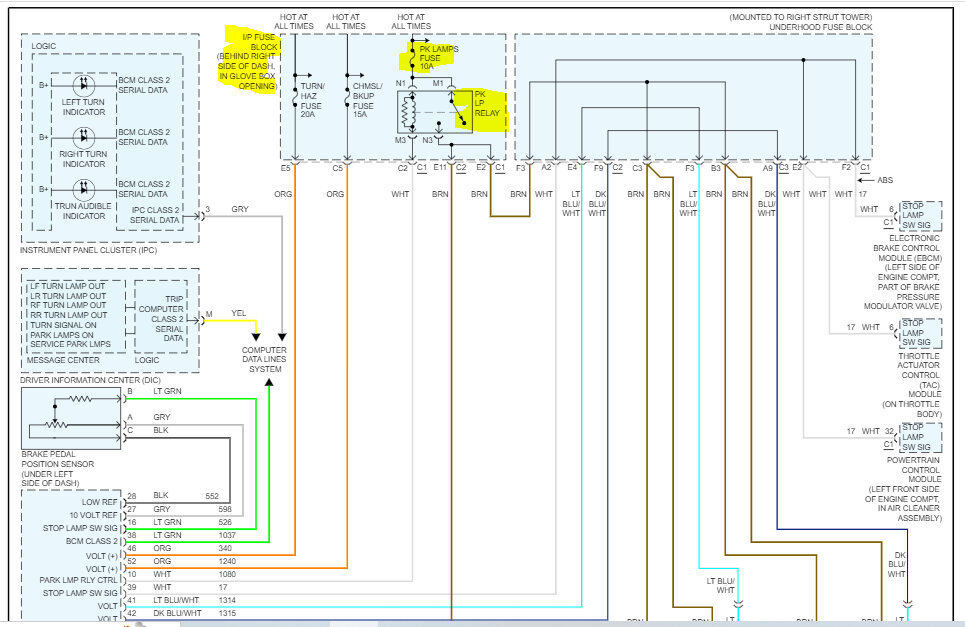
Task: Click the BCM CLASS 2 pin label
Action: [92, 541]
